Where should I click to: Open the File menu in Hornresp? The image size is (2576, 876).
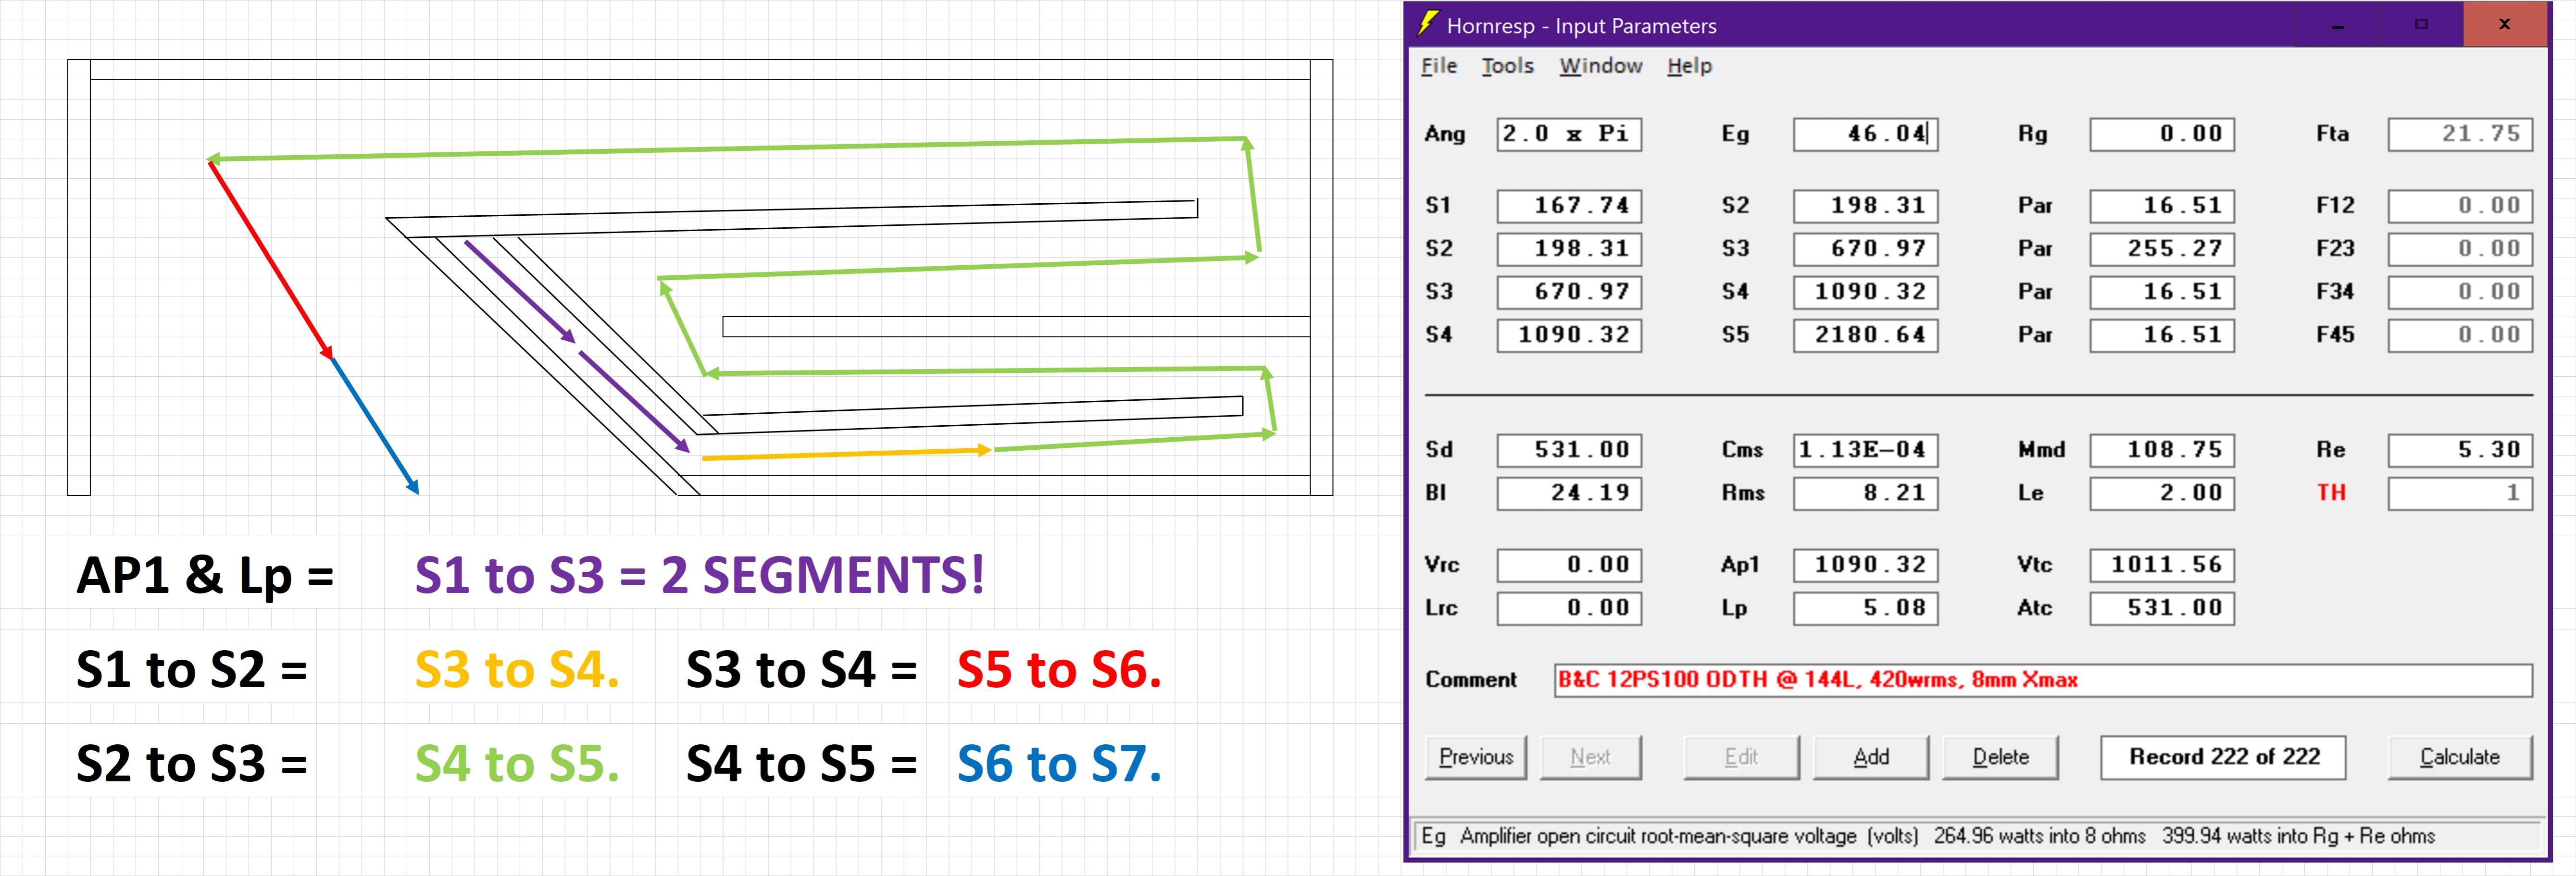[x=1439, y=66]
